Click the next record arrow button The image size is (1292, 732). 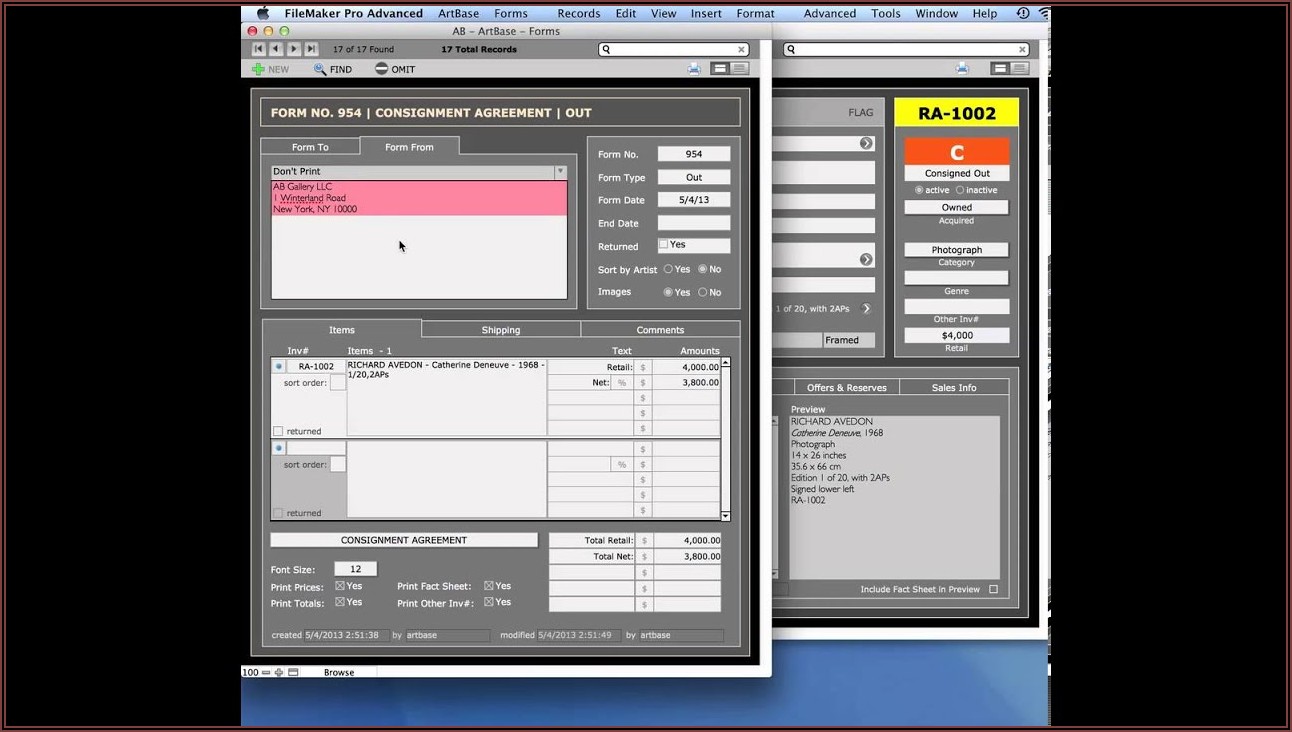(294, 49)
